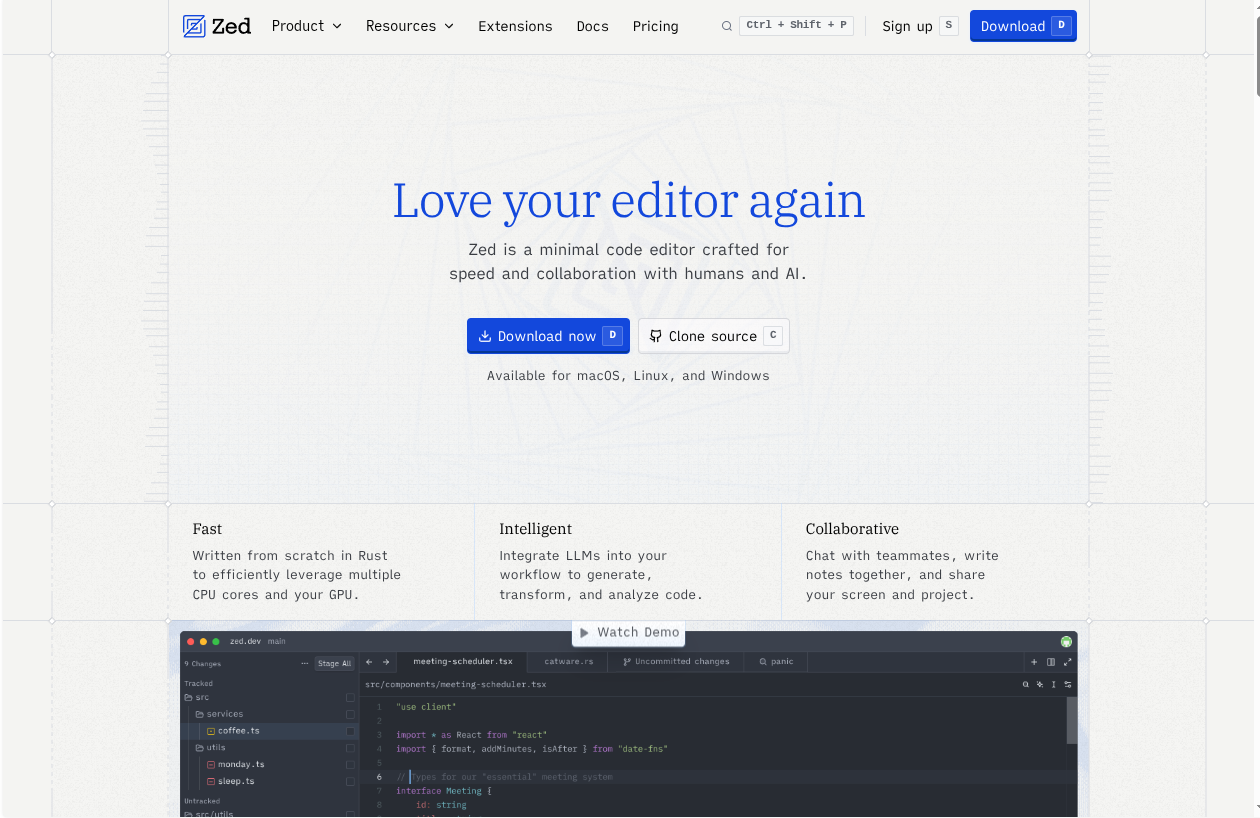This screenshot has width=1260, height=818.
Task: Open the Product dropdown menu
Action: (x=306, y=26)
